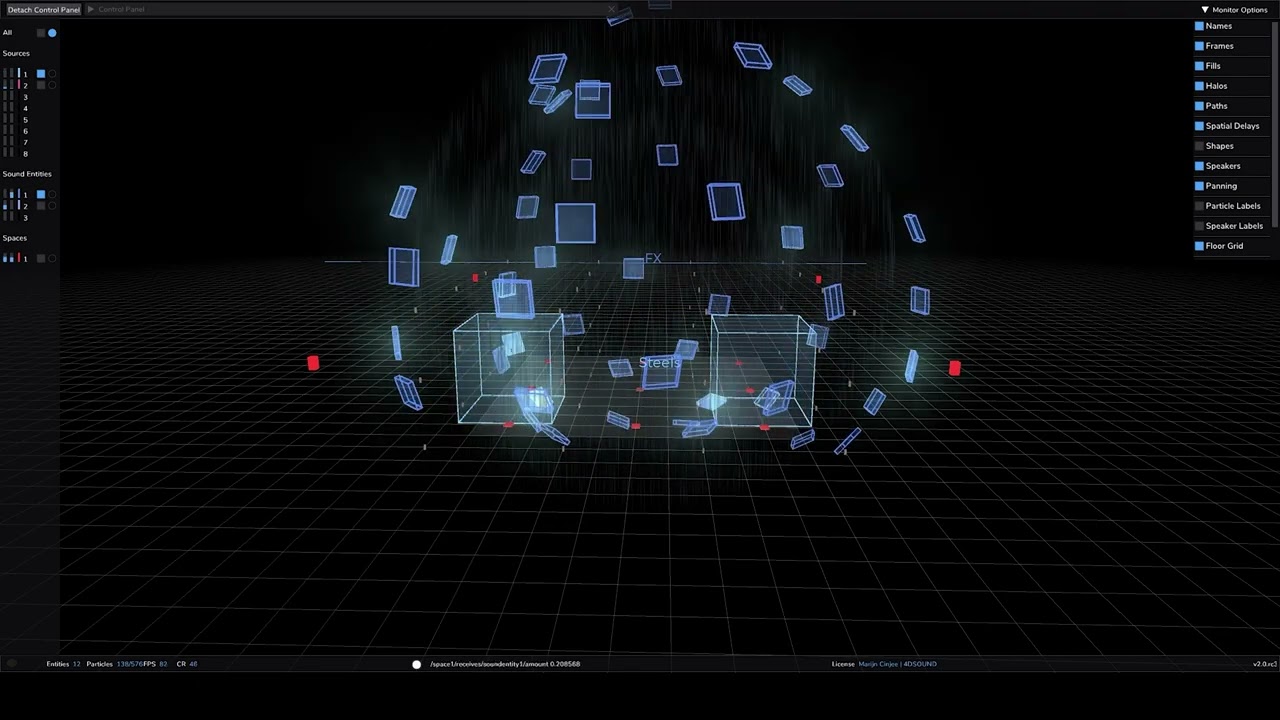Click the Entities count in status bar
The image size is (1280, 720).
[x=63, y=664]
